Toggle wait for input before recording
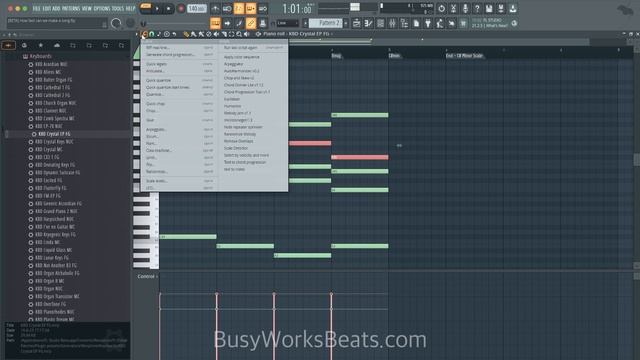640x360 pixels. pyautogui.click(x=227, y=9)
